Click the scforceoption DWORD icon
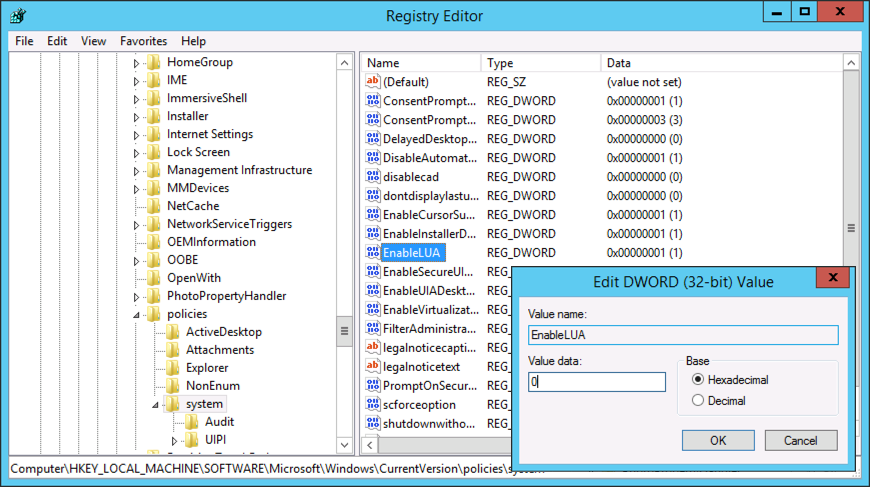Screen dimensions: 870x487 [x=373, y=404]
